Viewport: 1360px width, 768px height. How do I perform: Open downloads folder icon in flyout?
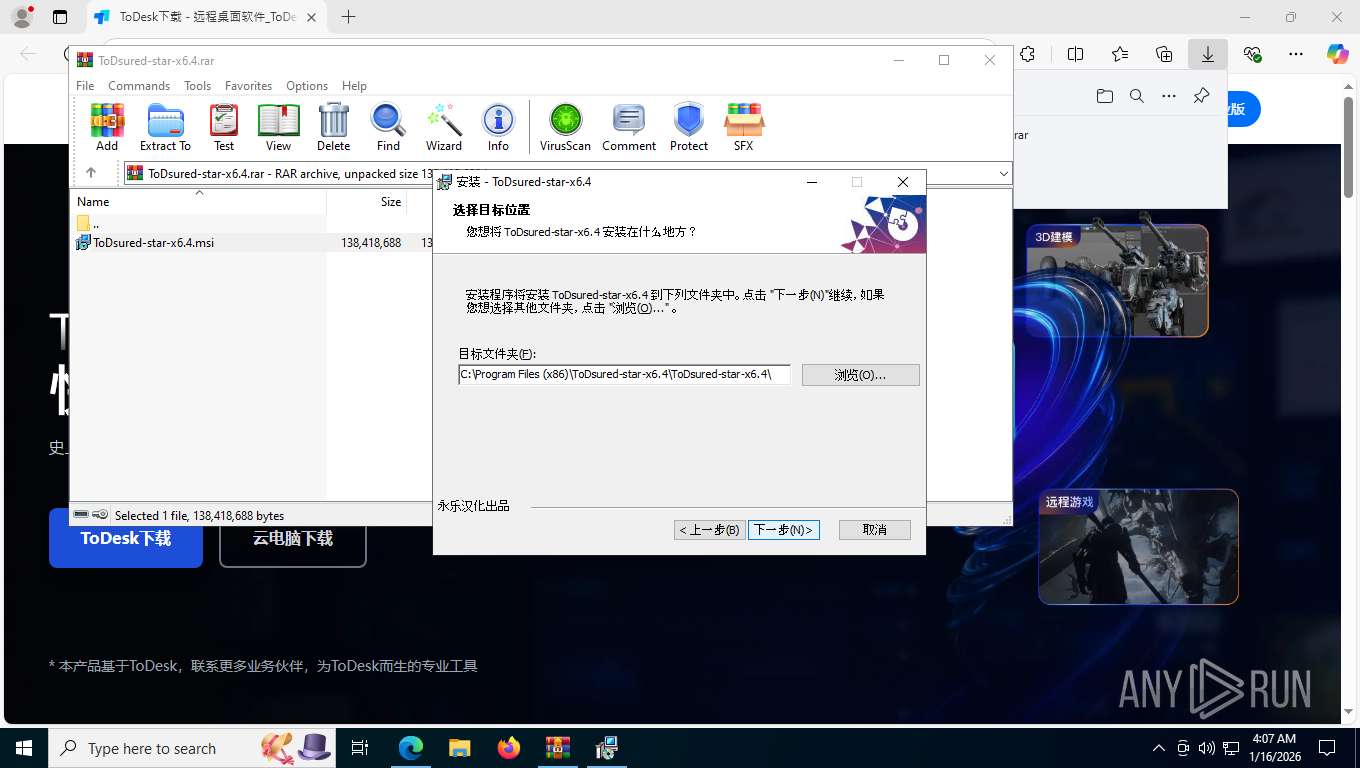[1104, 96]
